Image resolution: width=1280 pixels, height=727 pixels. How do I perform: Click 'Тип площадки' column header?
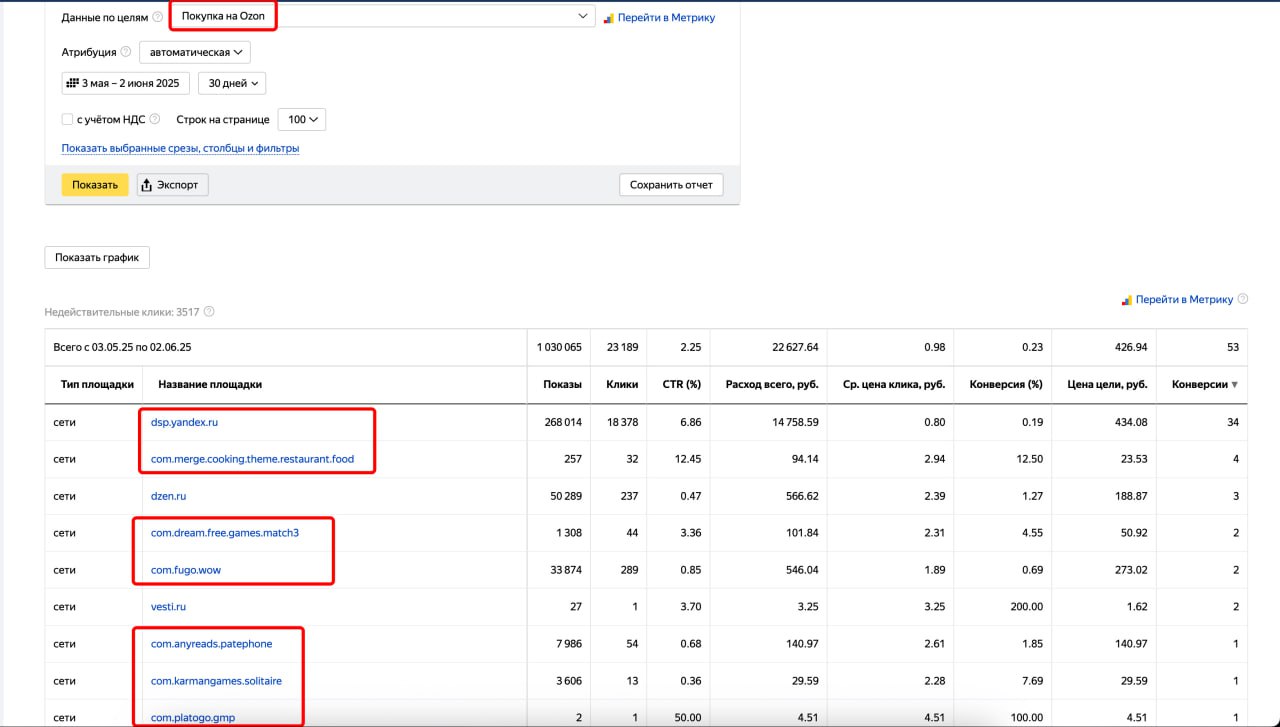click(x=97, y=385)
